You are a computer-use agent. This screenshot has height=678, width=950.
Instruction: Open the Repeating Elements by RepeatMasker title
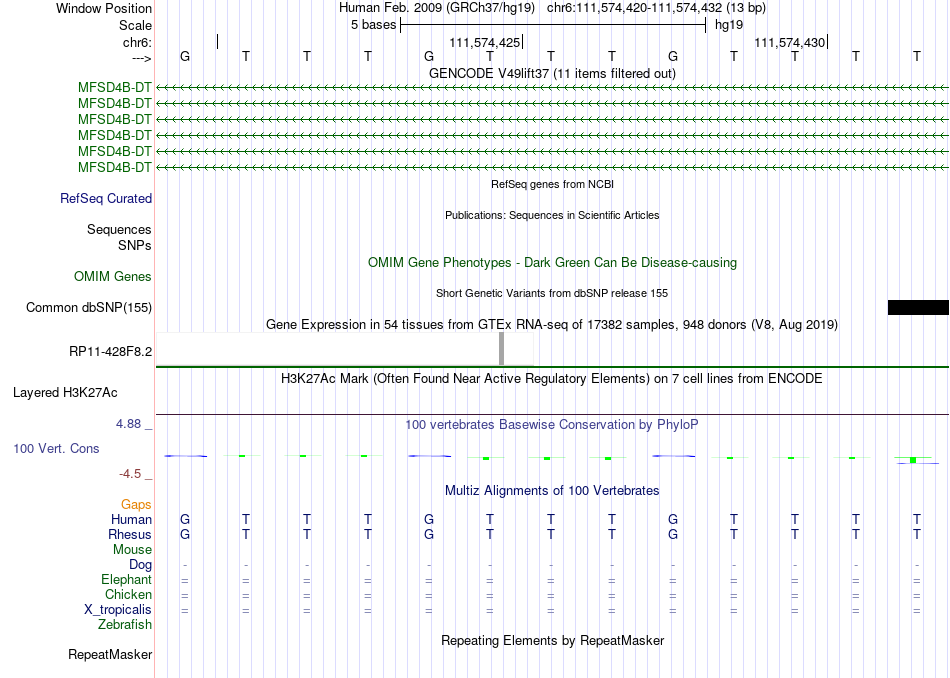tap(552, 641)
